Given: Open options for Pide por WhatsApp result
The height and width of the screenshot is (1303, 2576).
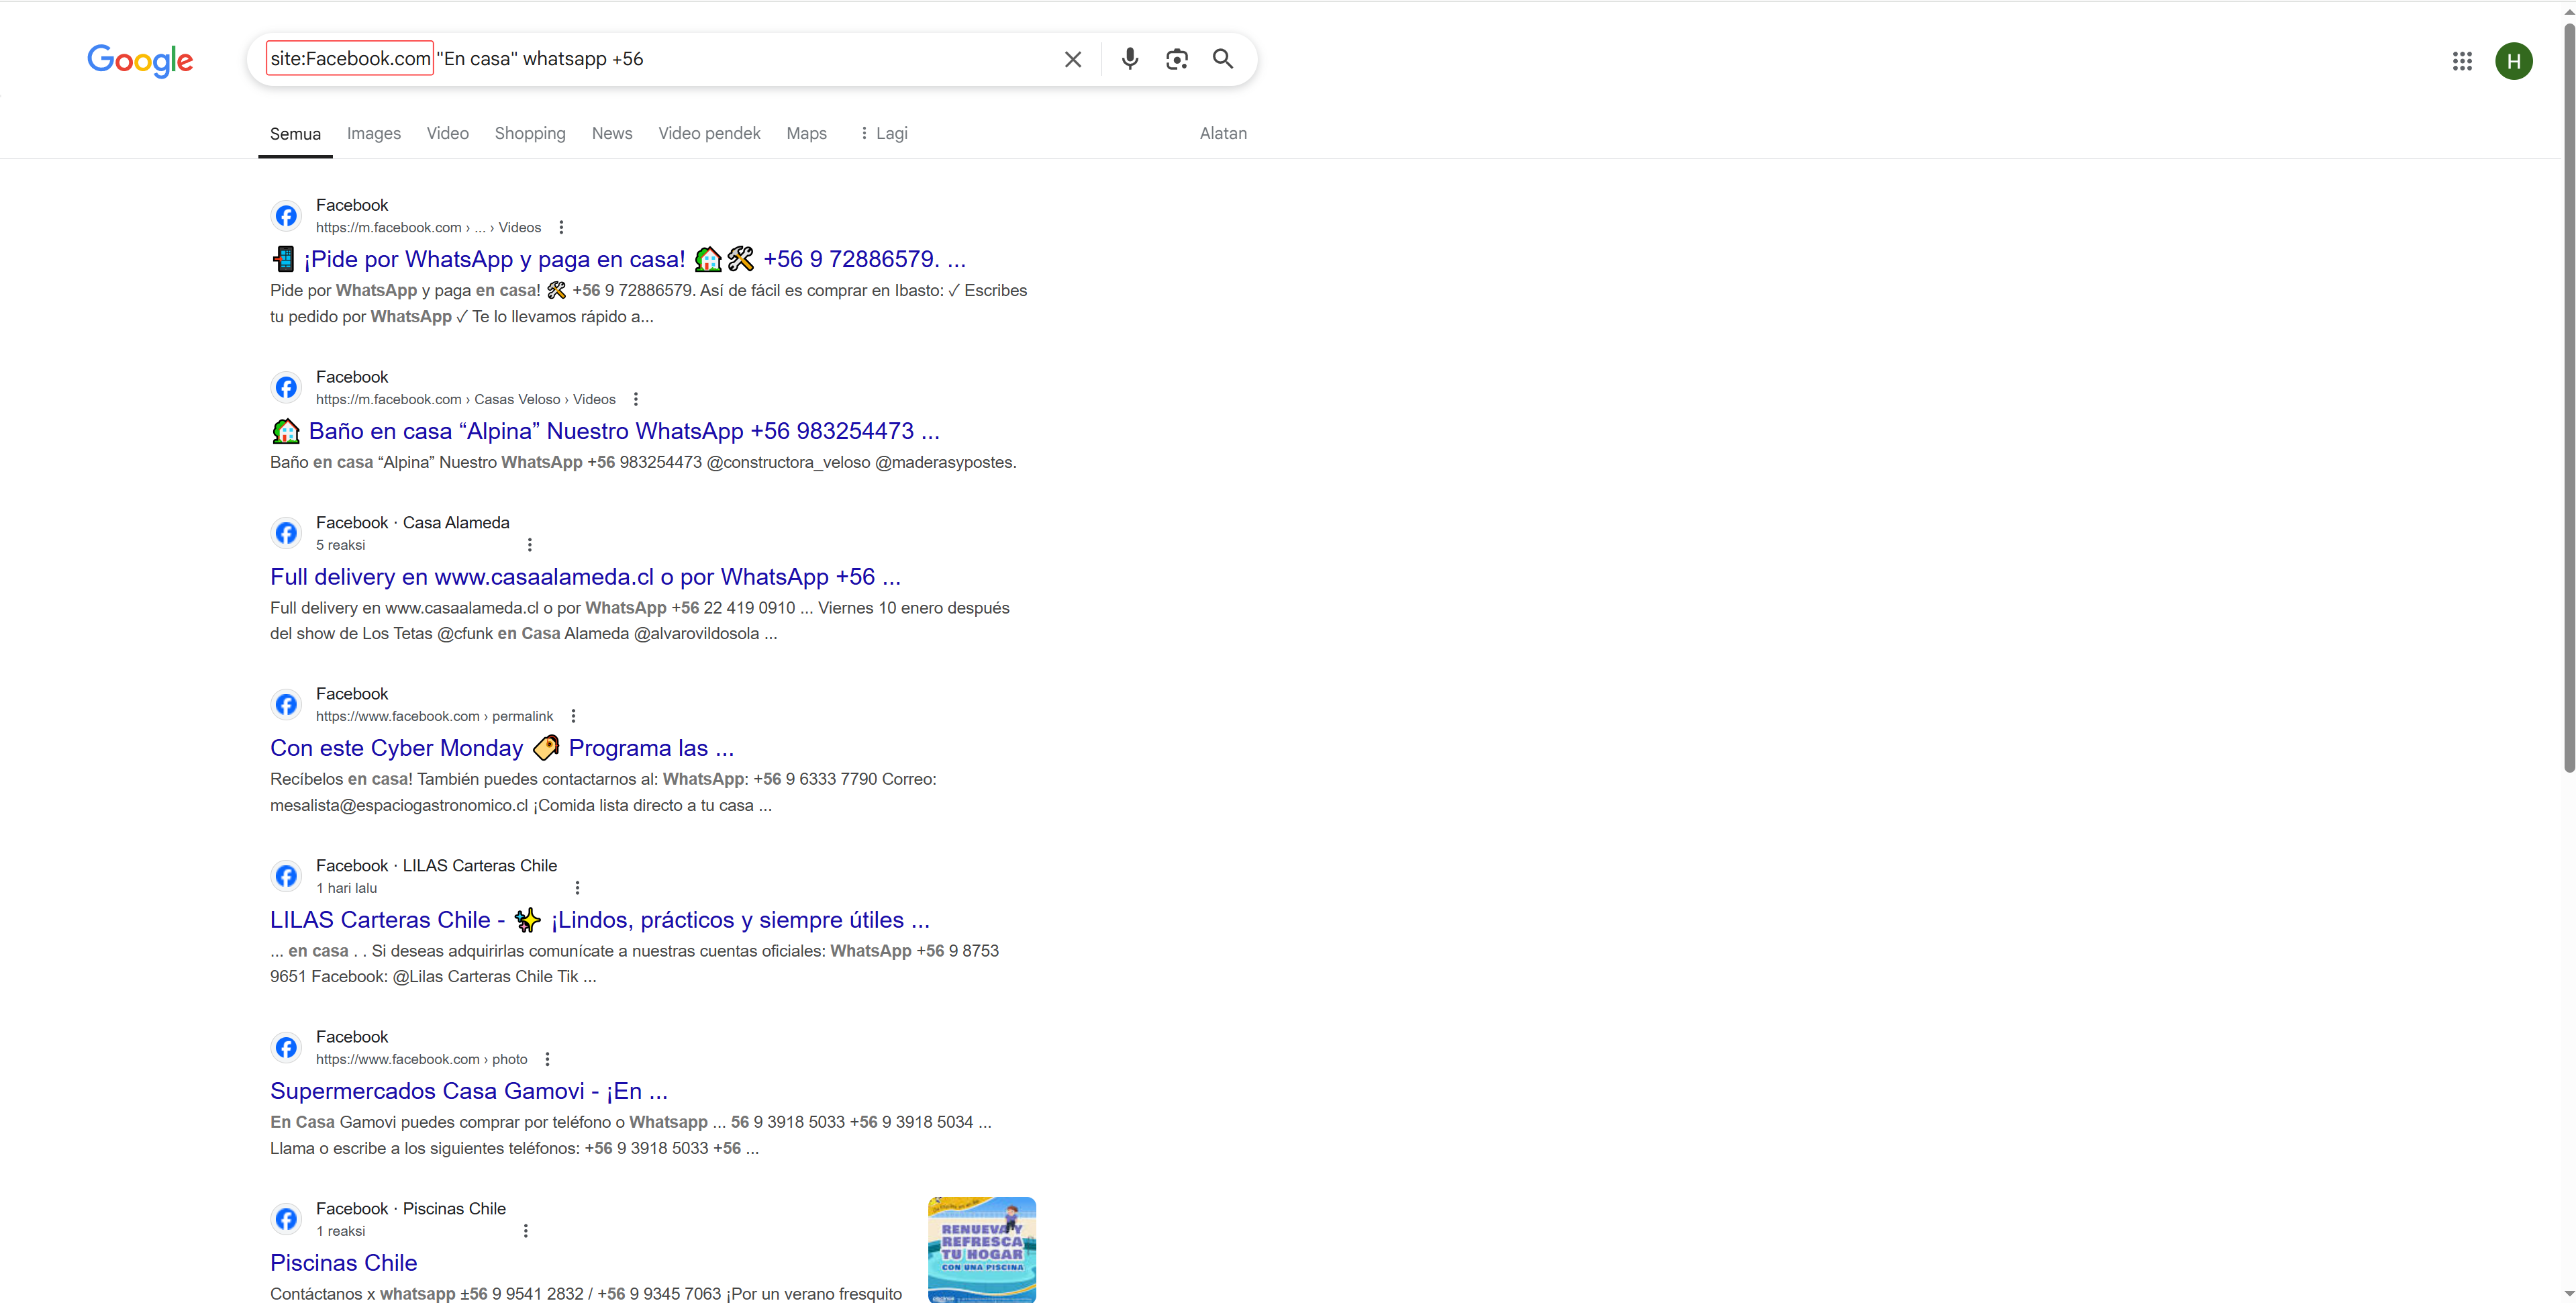Looking at the screenshot, I should pos(561,228).
